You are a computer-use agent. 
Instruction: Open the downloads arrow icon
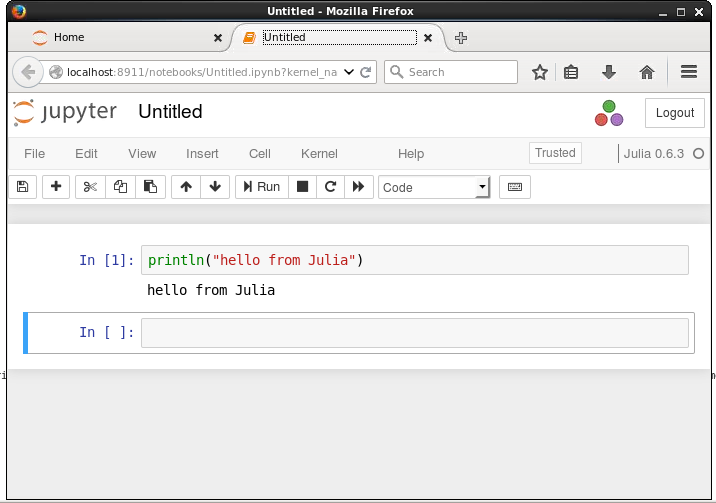(x=609, y=72)
